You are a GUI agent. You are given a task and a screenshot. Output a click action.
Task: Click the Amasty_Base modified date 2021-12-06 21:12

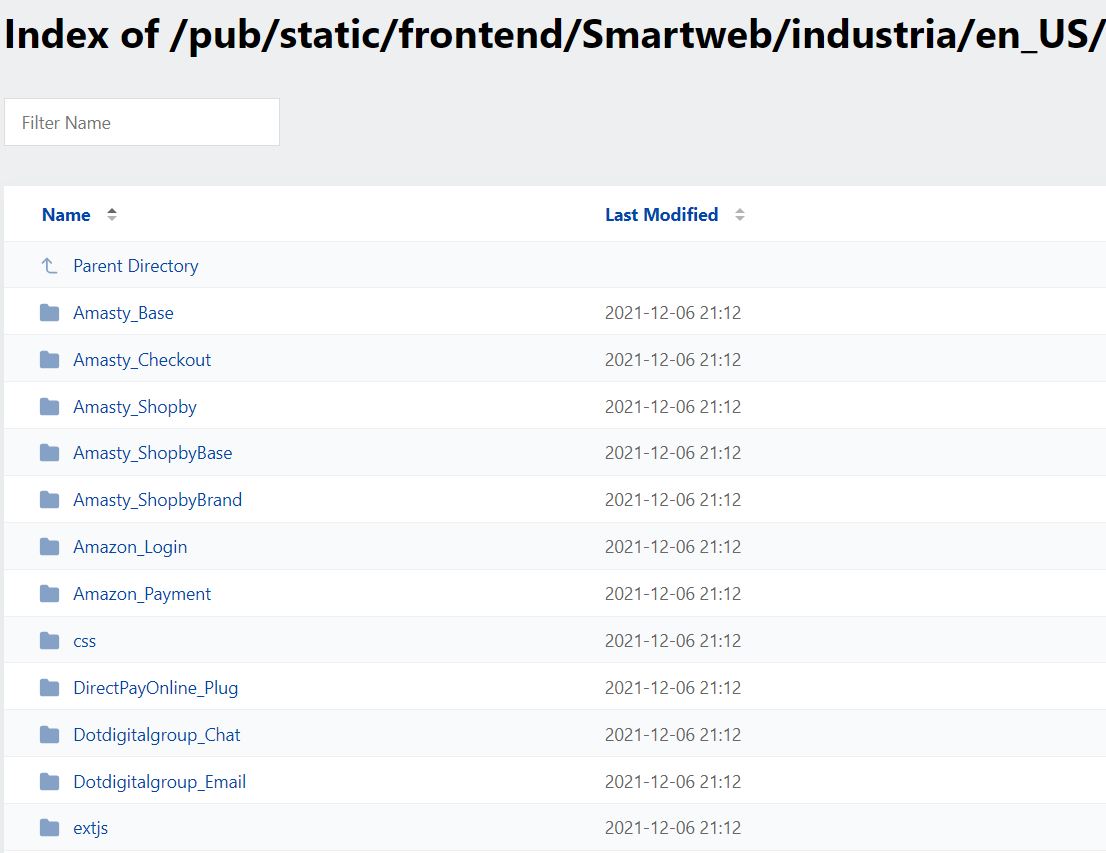point(673,313)
